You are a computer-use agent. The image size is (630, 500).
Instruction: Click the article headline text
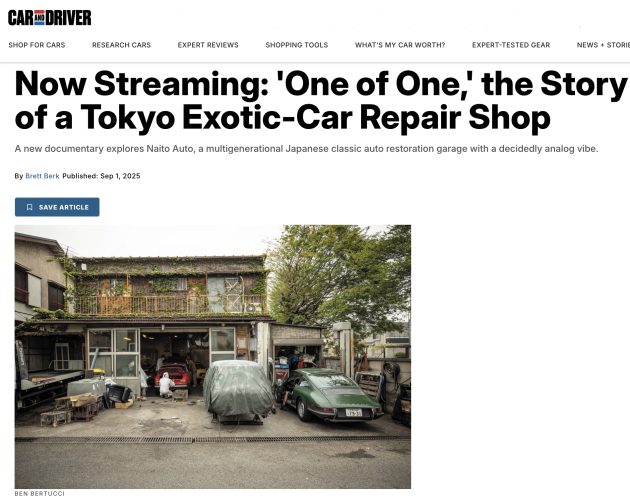(321, 100)
